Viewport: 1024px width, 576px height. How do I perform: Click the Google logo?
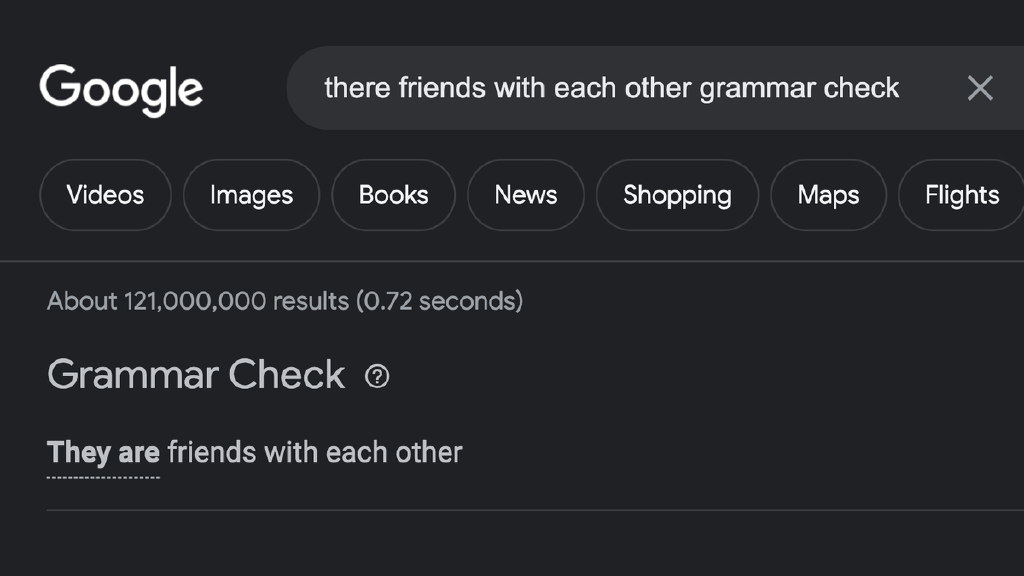pyautogui.click(x=121, y=89)
